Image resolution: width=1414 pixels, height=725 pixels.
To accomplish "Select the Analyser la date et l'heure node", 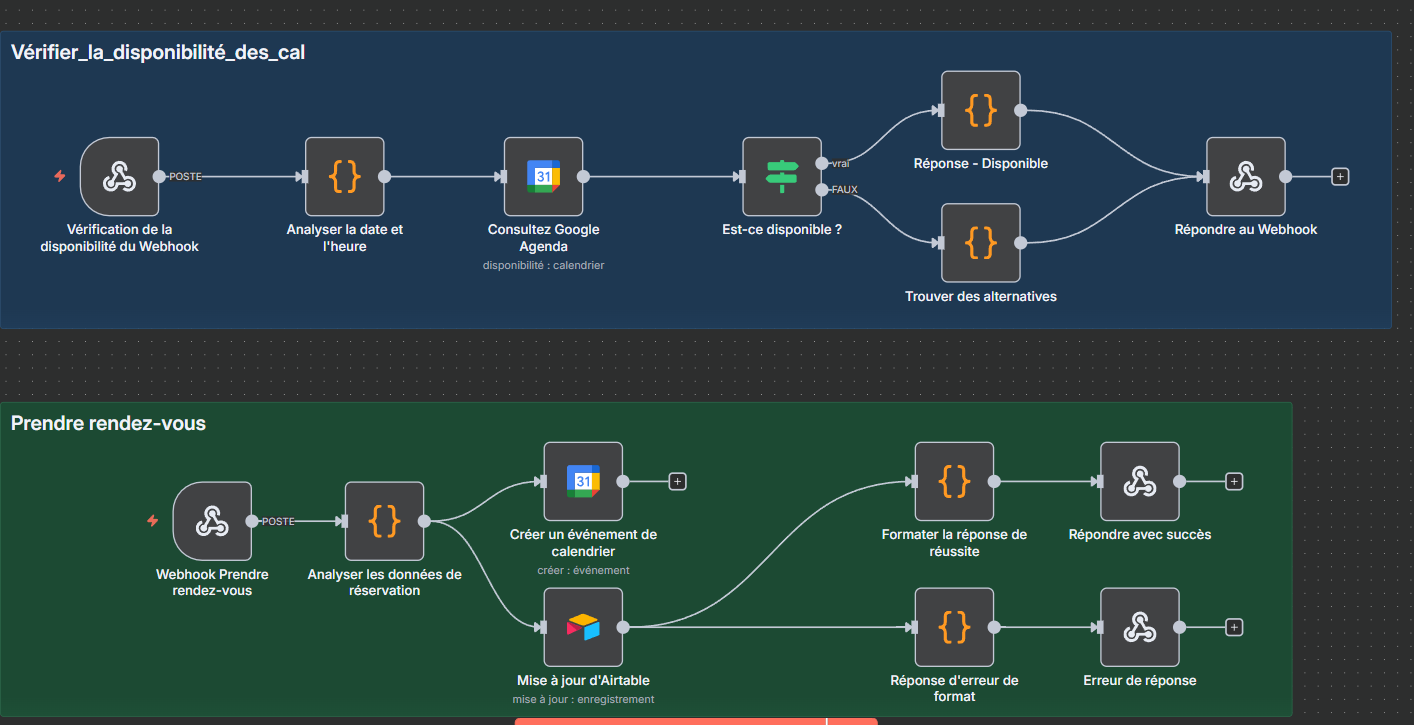I will [x=344, y=177].
